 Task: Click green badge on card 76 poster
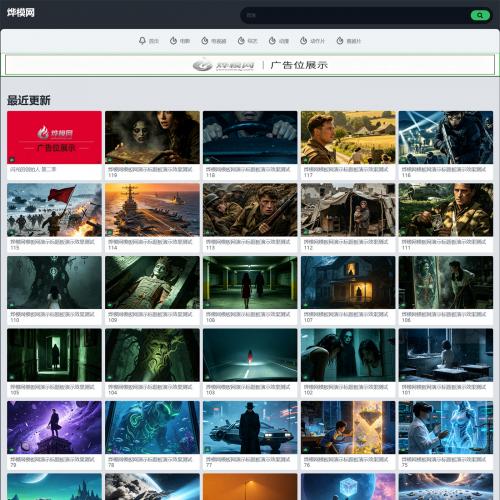[306, 449]
